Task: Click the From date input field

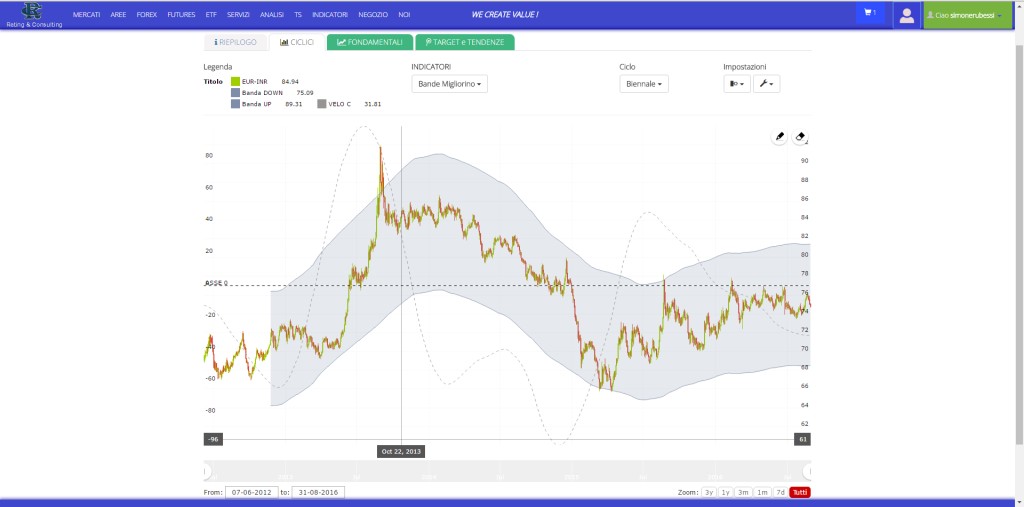Action: (x=250, y=492)
